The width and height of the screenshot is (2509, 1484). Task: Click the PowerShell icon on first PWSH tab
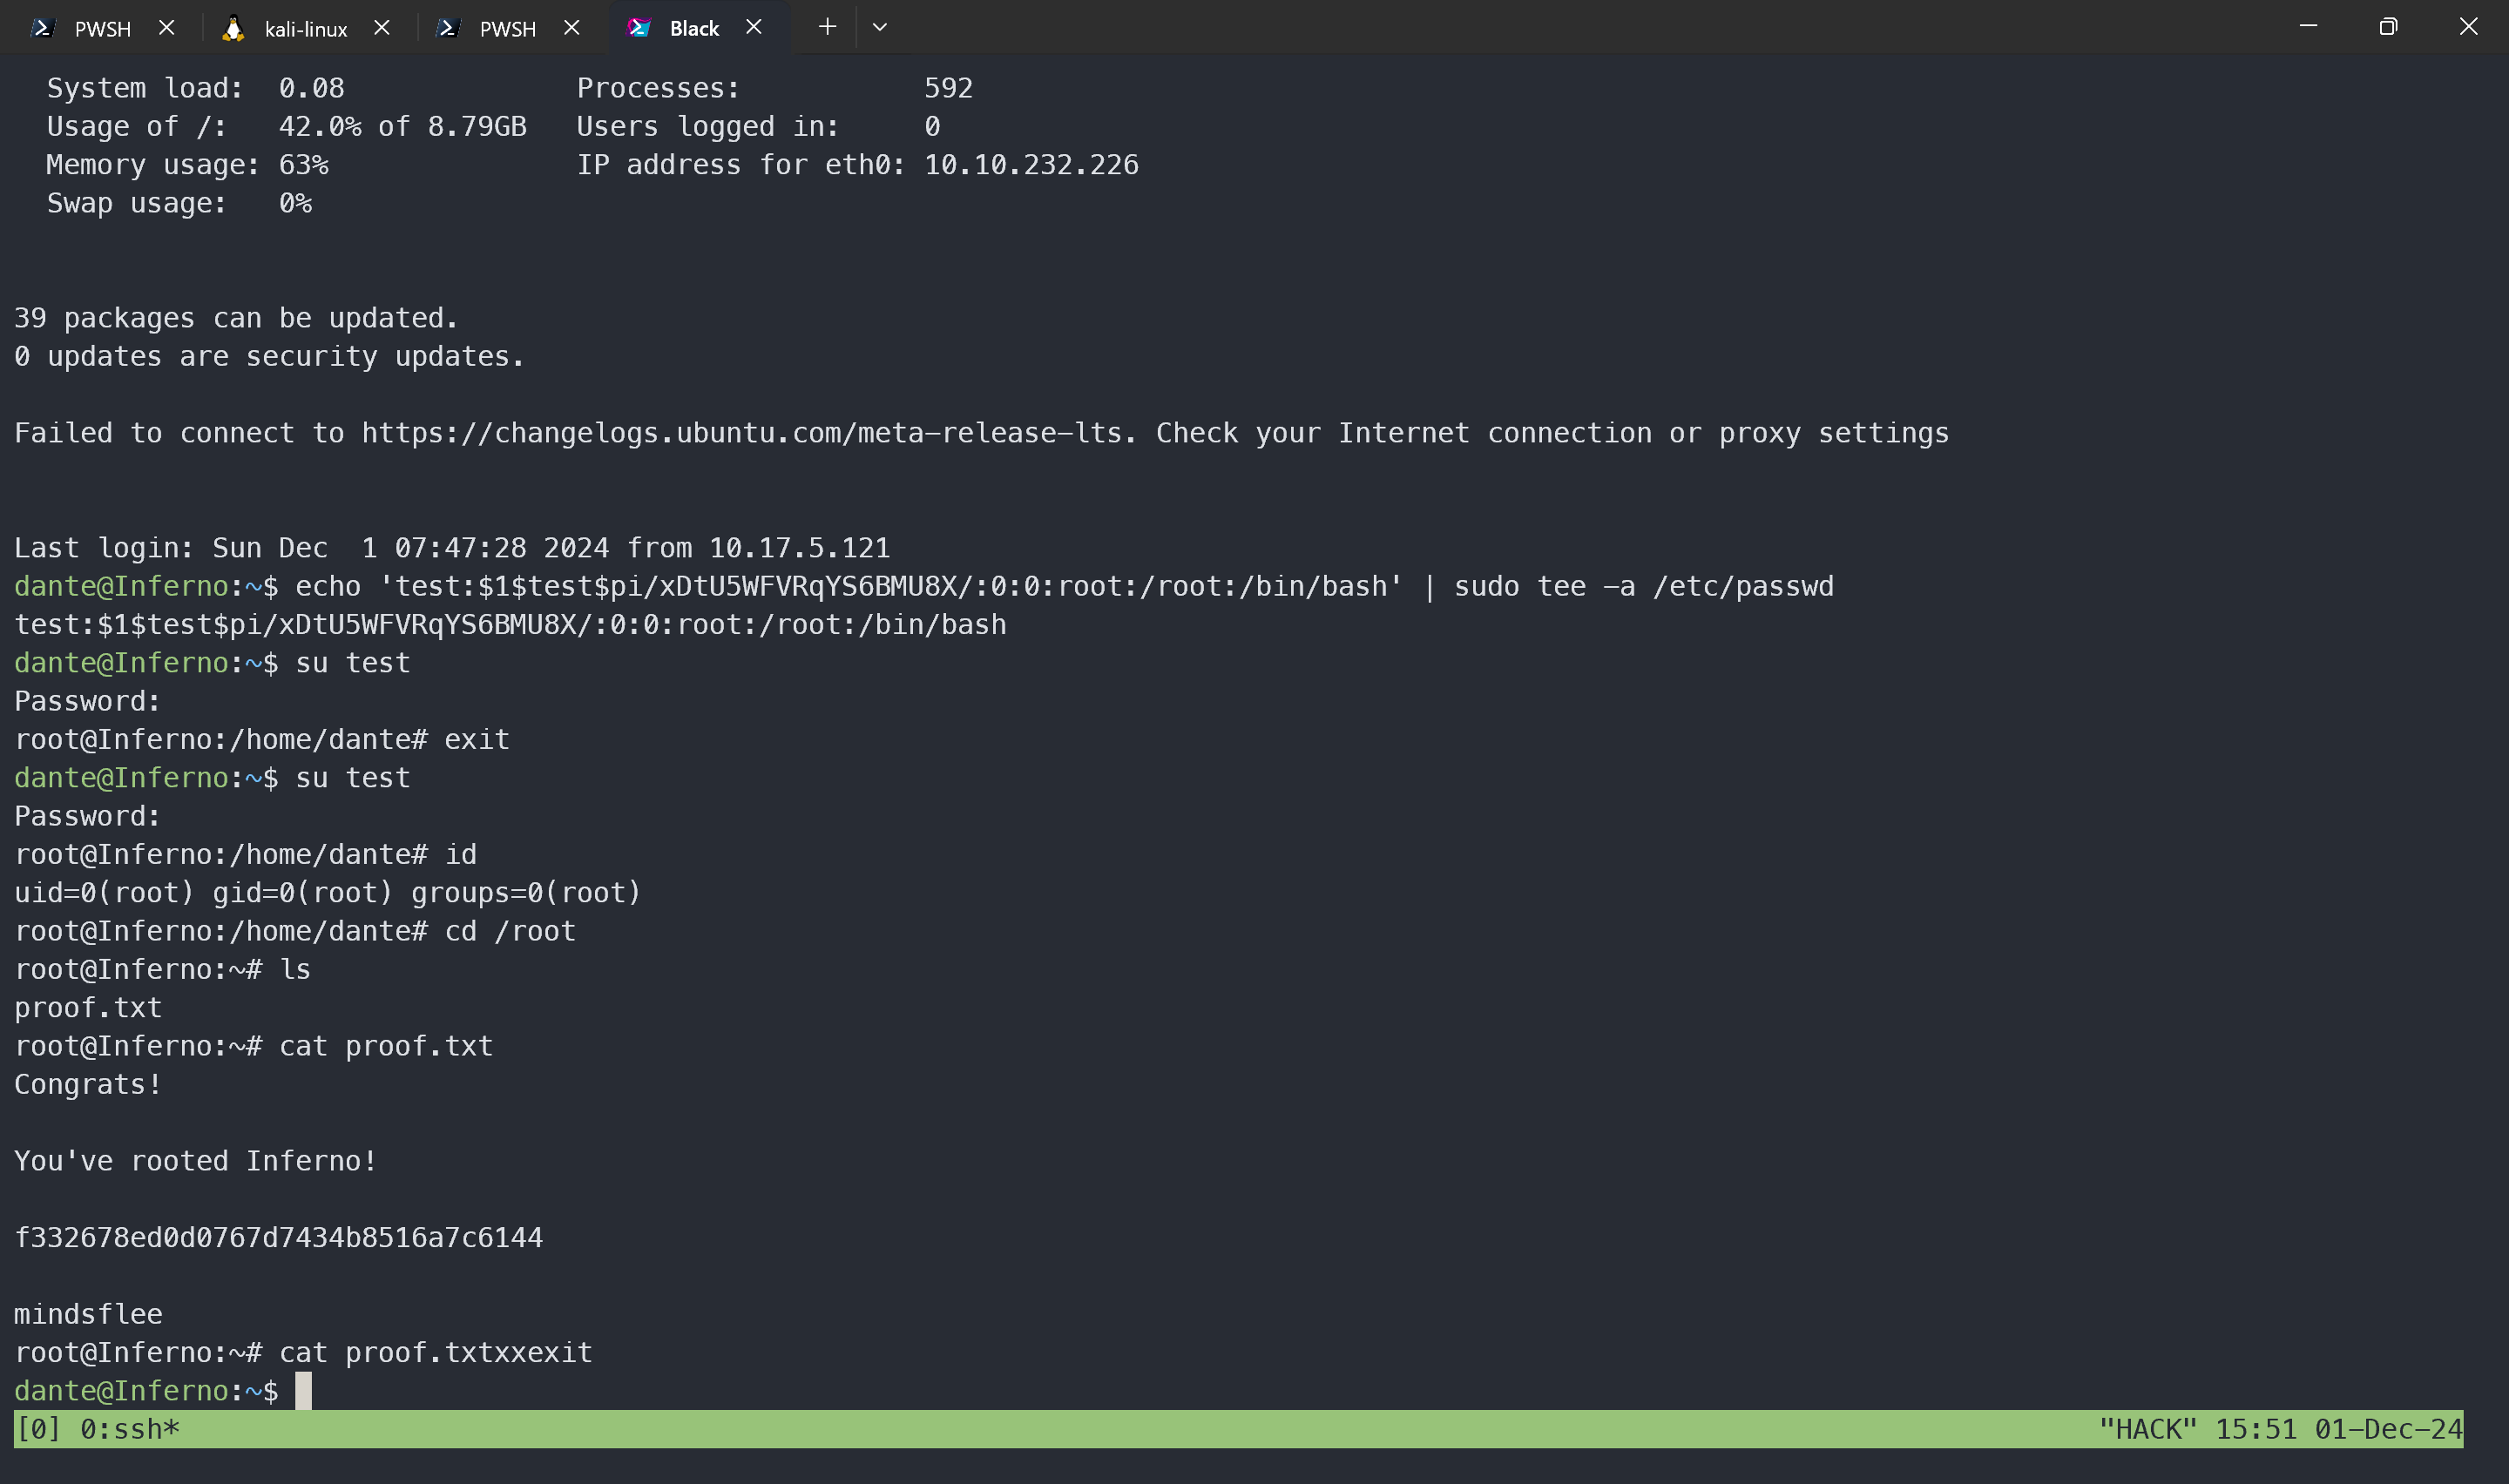coord(43,28)
